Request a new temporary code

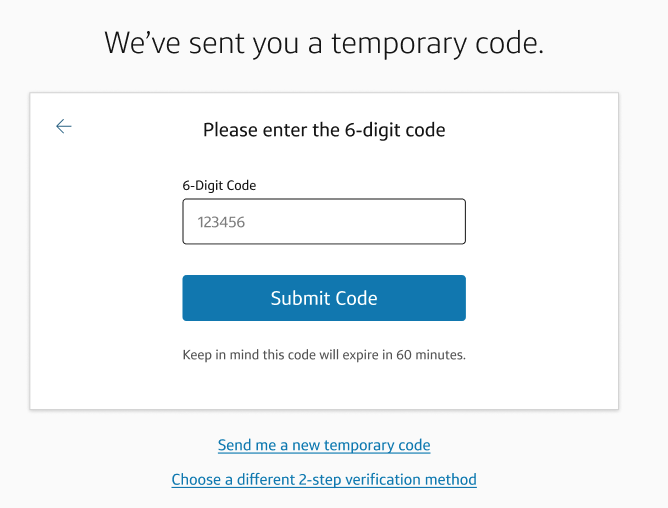pyautogui.click(x=324, y=445)
